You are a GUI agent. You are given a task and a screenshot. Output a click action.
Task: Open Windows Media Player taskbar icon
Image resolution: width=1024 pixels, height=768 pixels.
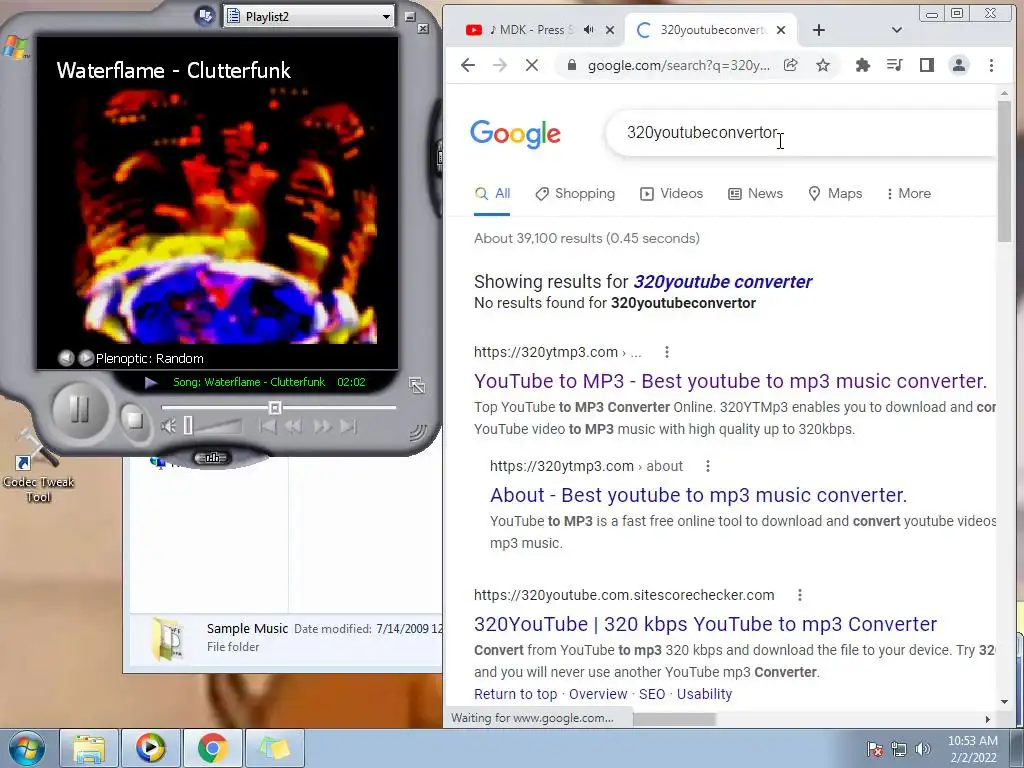pyautogui.click(x=150, y=748)
